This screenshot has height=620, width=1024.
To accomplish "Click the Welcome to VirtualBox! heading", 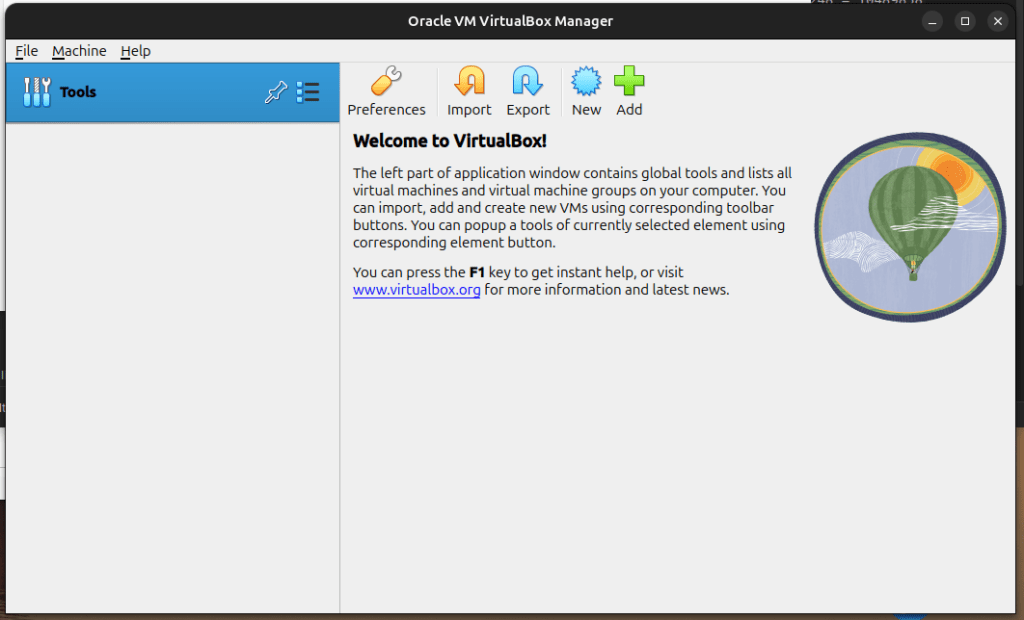I will pos(449,141).
